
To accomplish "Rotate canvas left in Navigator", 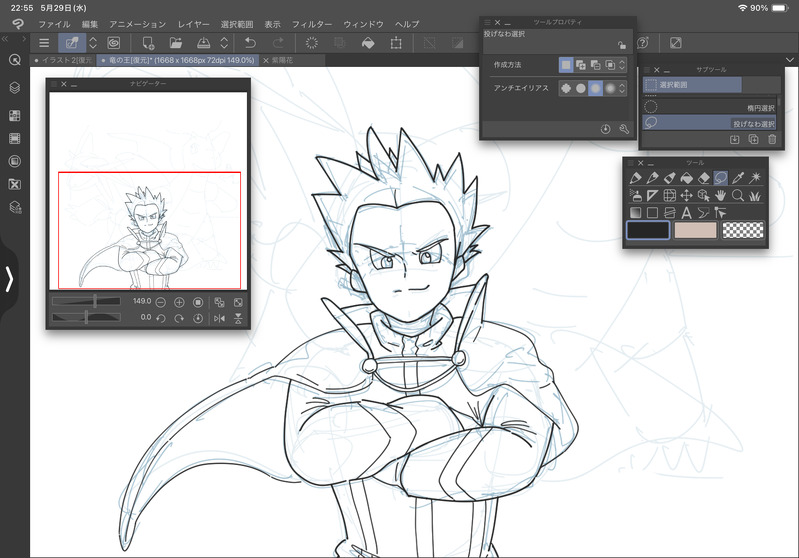I will click(161, 318).
